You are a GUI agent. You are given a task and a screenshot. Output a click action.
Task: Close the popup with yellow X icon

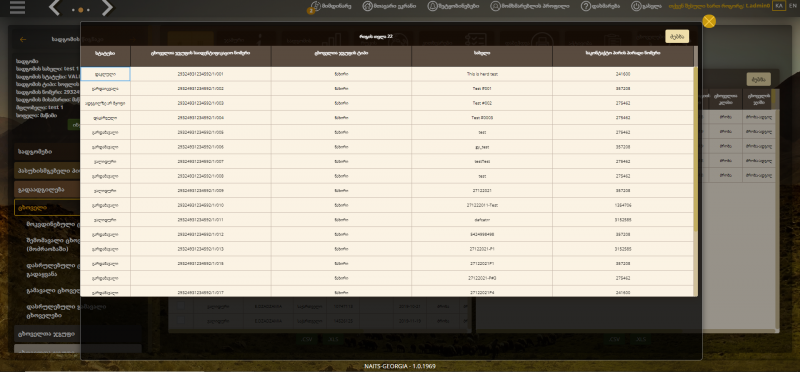click(x=709, y=21)
